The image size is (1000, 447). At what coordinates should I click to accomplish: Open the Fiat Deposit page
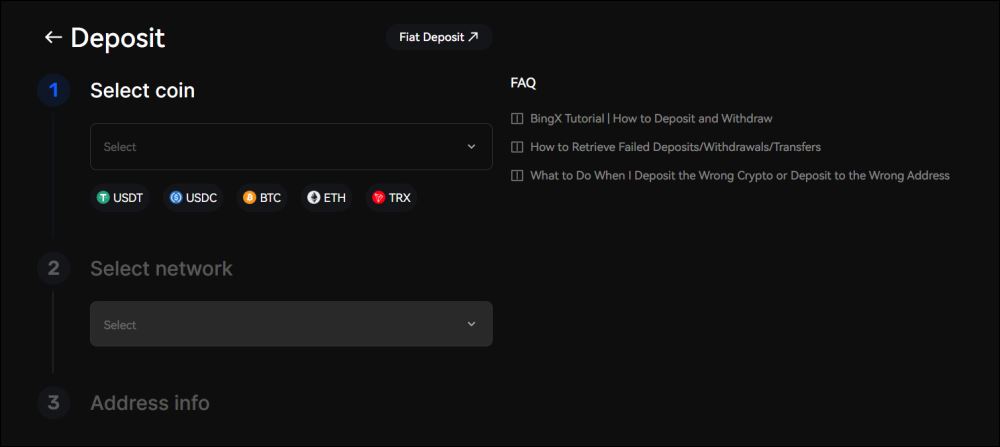point(439,37)
